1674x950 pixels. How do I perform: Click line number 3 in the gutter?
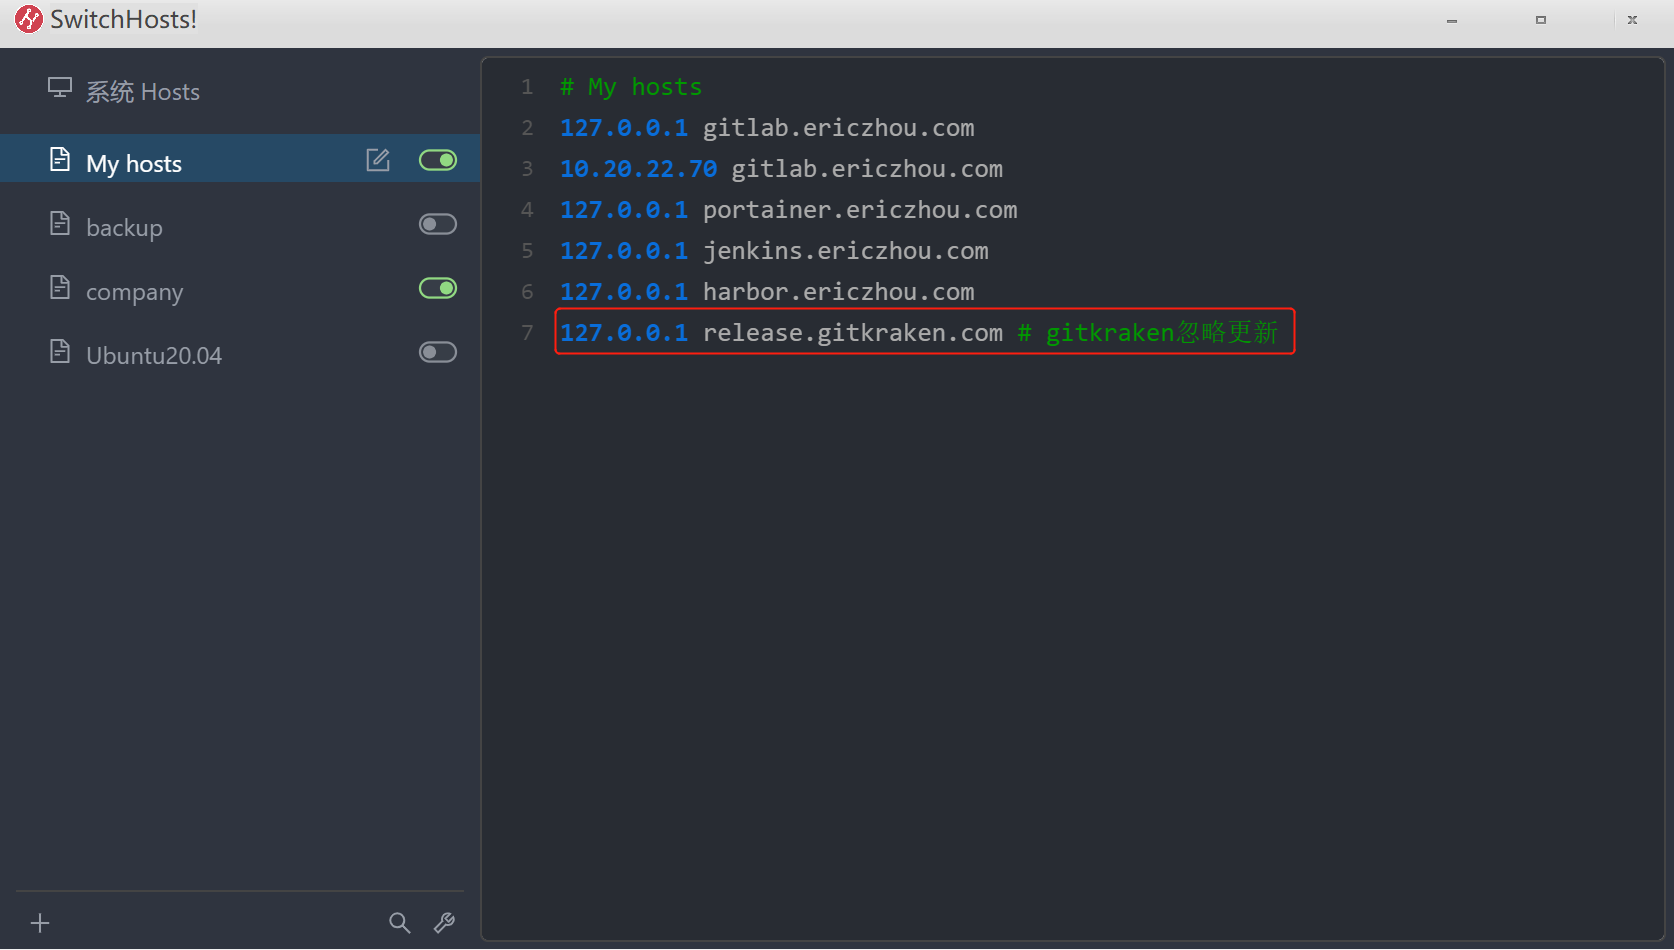click(x=527, y=169)
